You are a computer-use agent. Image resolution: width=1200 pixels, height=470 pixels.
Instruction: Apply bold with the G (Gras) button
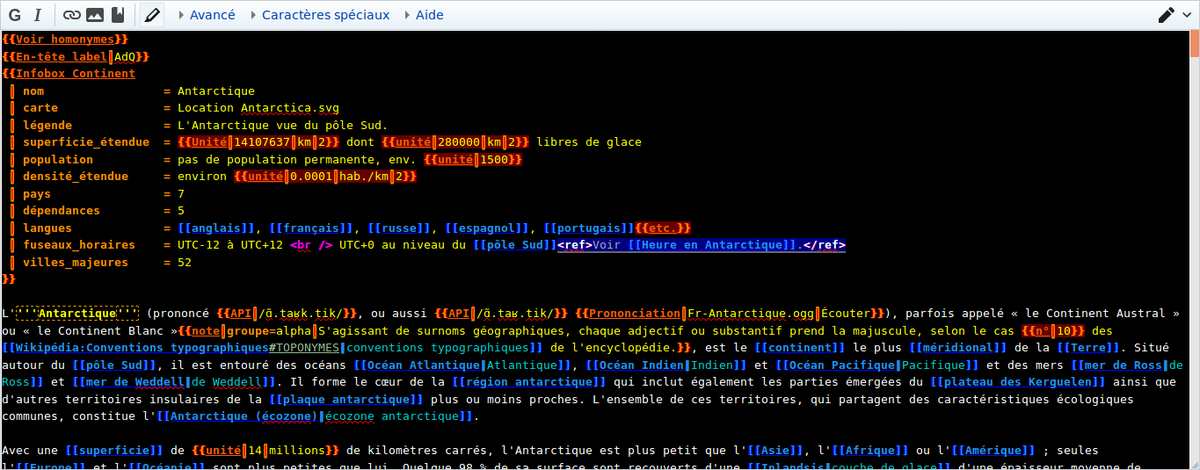[16, 15]
